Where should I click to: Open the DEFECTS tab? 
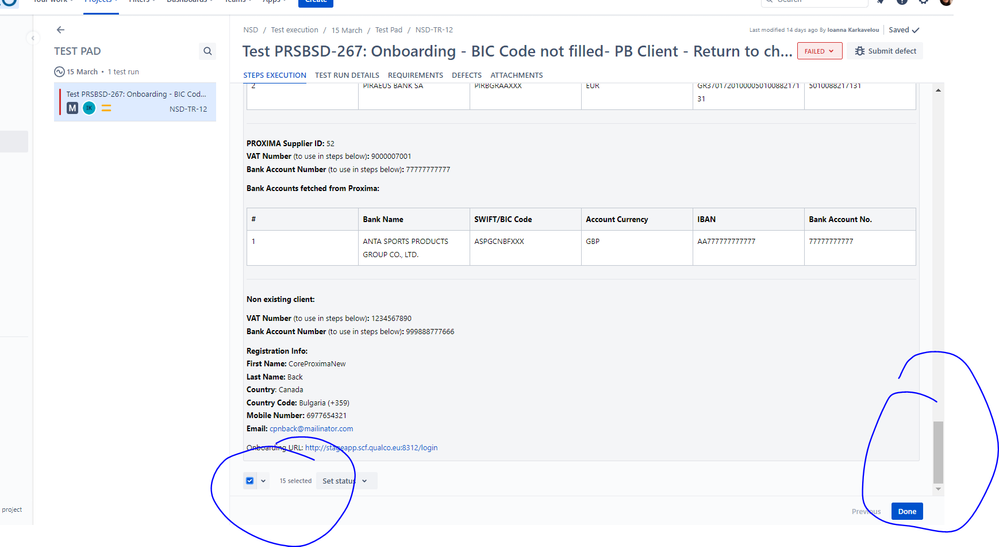466,75
